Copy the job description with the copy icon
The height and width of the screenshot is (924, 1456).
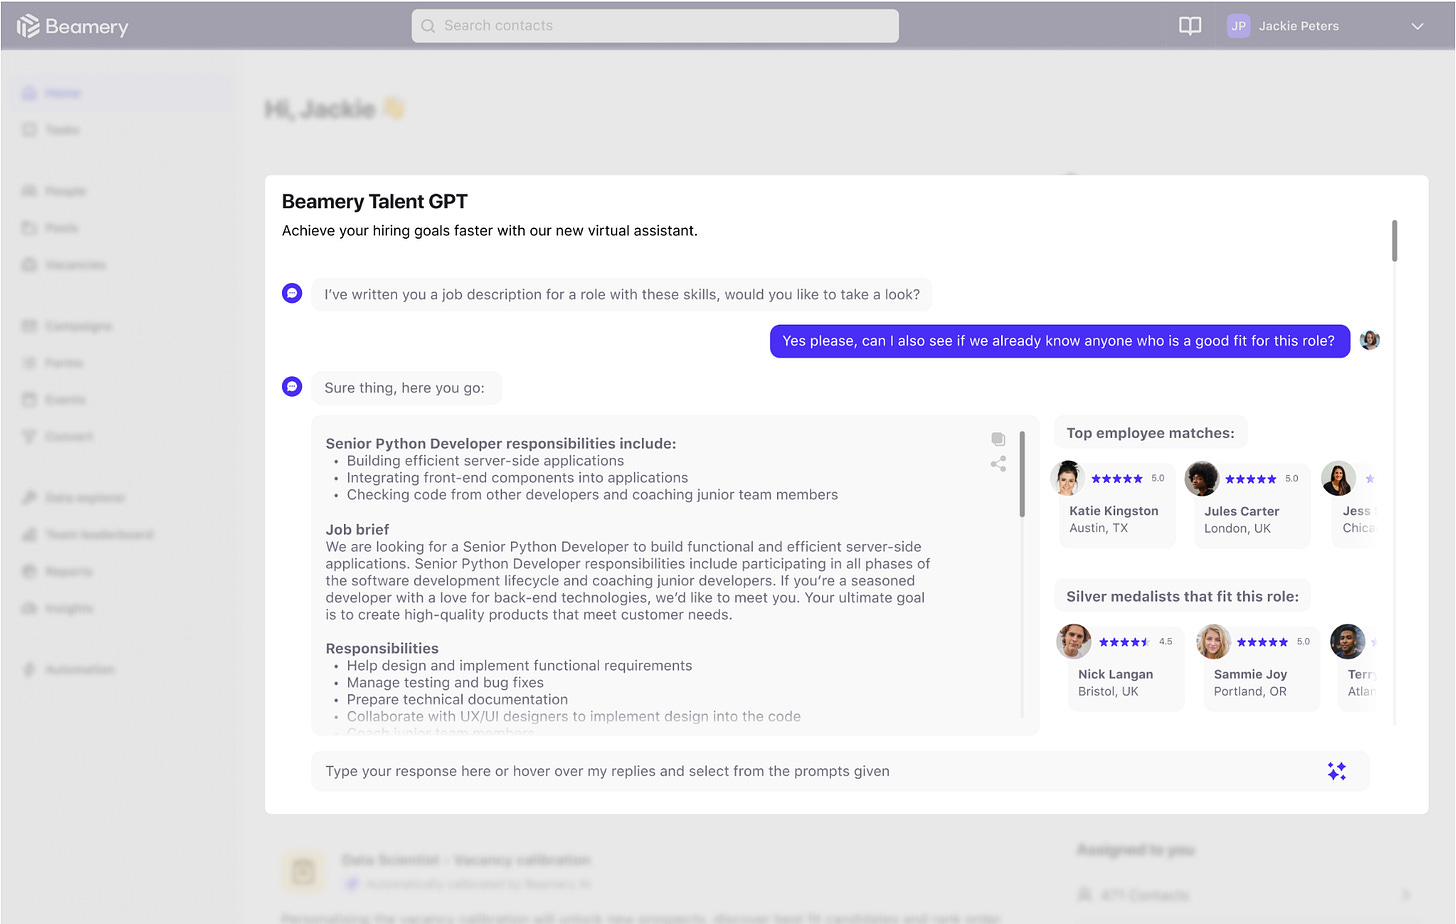coord(998,439)
